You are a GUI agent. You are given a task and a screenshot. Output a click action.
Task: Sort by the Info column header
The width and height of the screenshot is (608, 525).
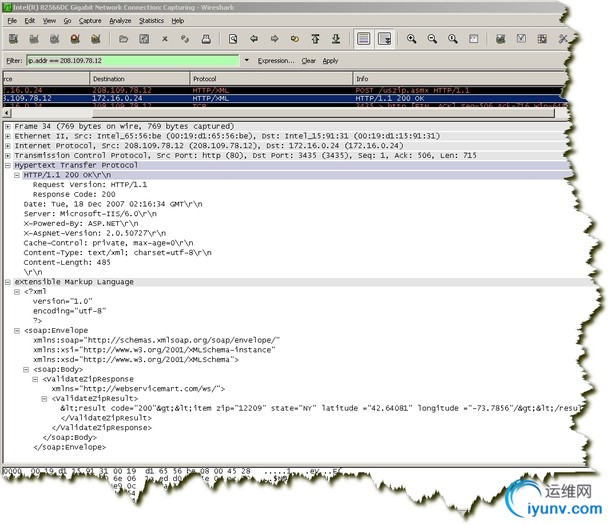459,79
